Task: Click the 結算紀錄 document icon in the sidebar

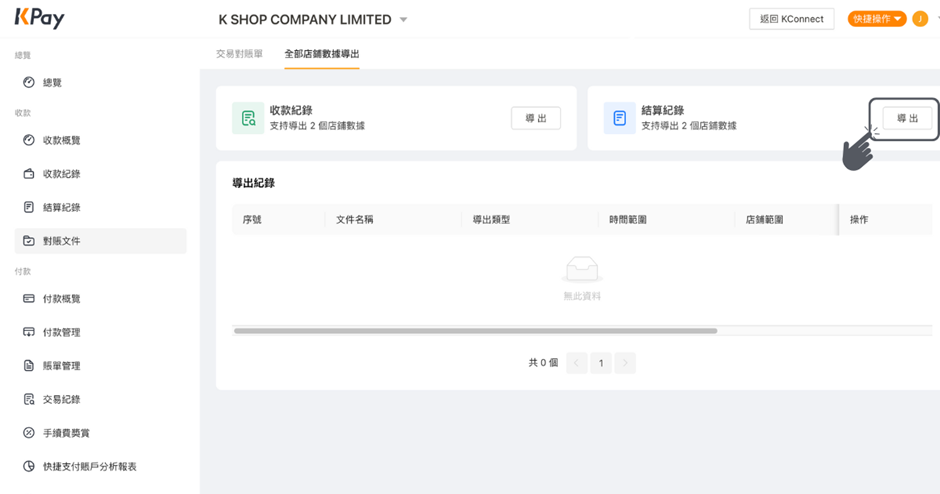Action: coord(29,207)
